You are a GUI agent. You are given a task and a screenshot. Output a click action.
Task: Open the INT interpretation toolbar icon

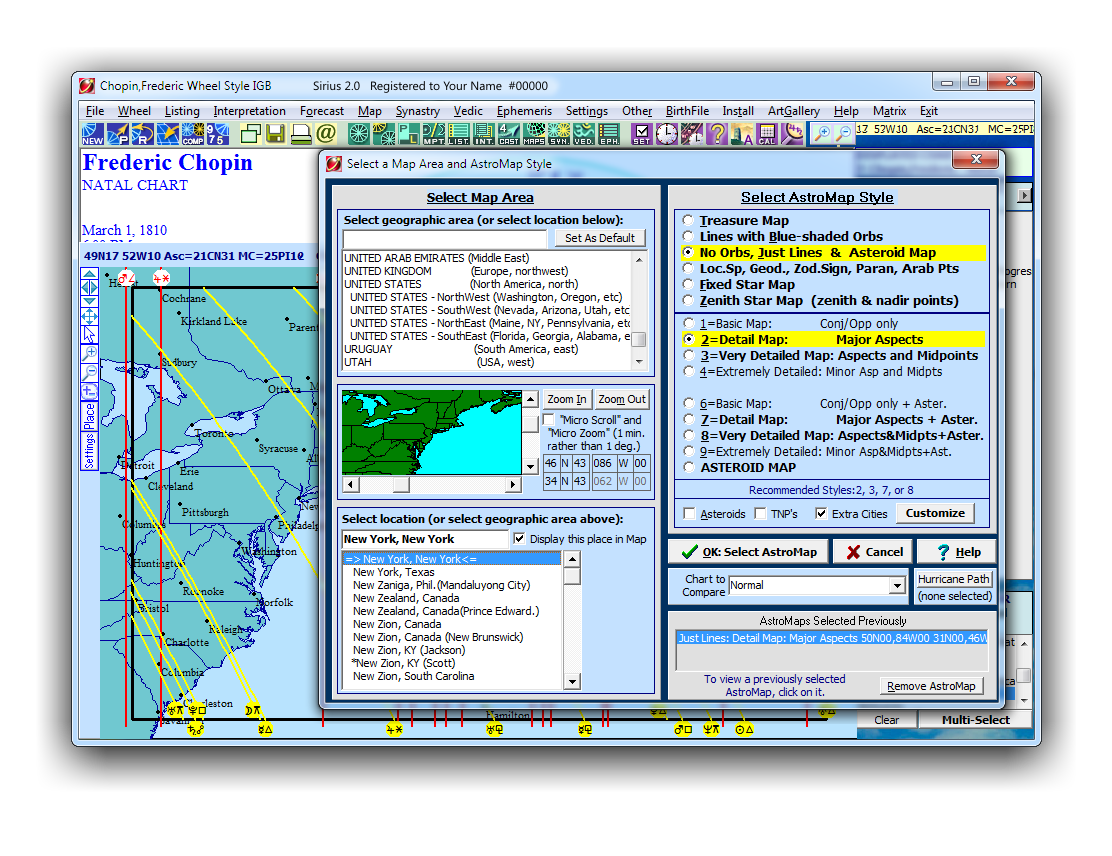484,134
